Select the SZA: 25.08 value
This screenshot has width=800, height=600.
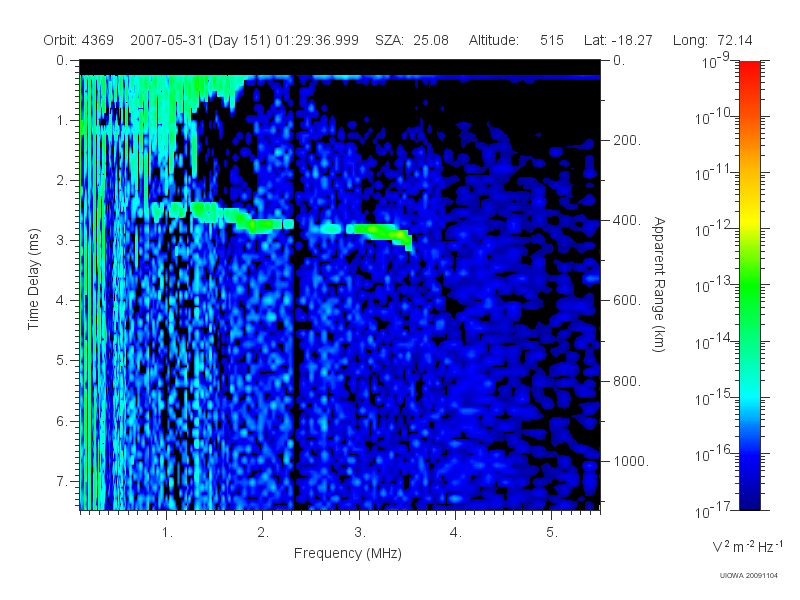[x=412, y=40]
